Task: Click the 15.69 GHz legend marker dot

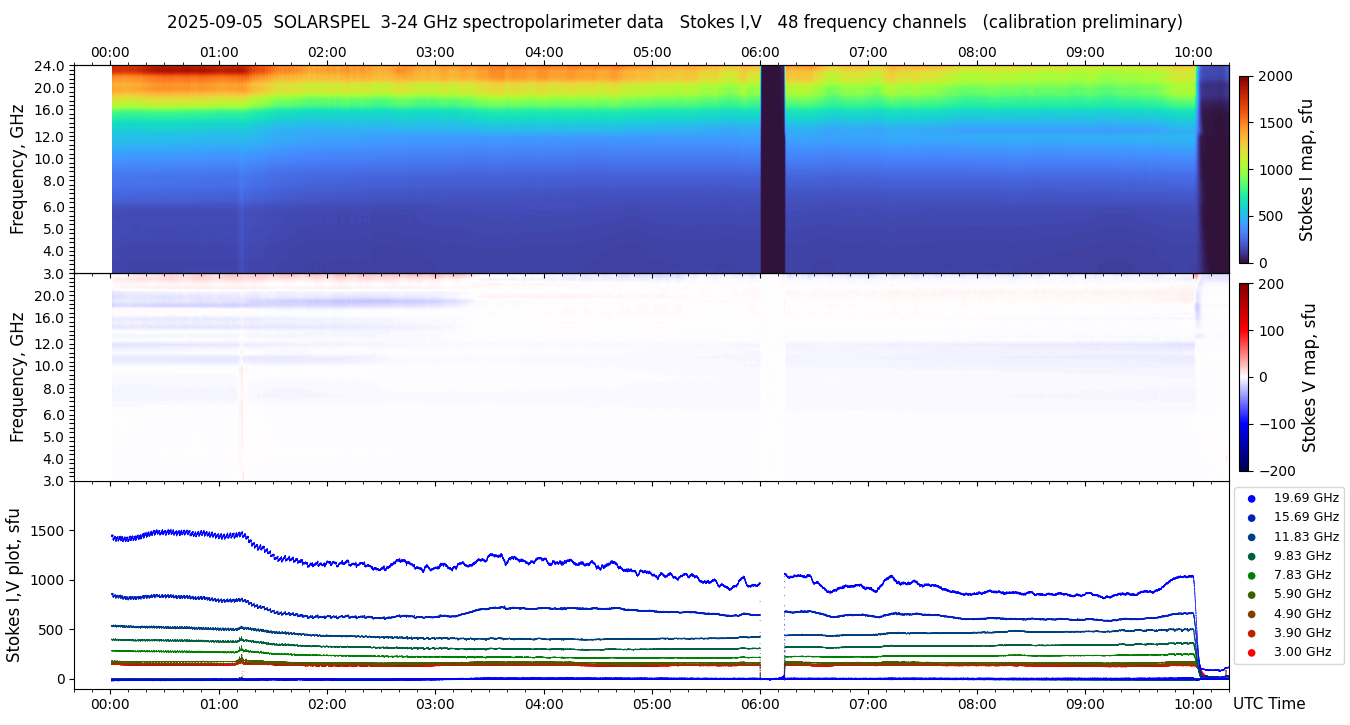Action: click(x=1251, y=518)
